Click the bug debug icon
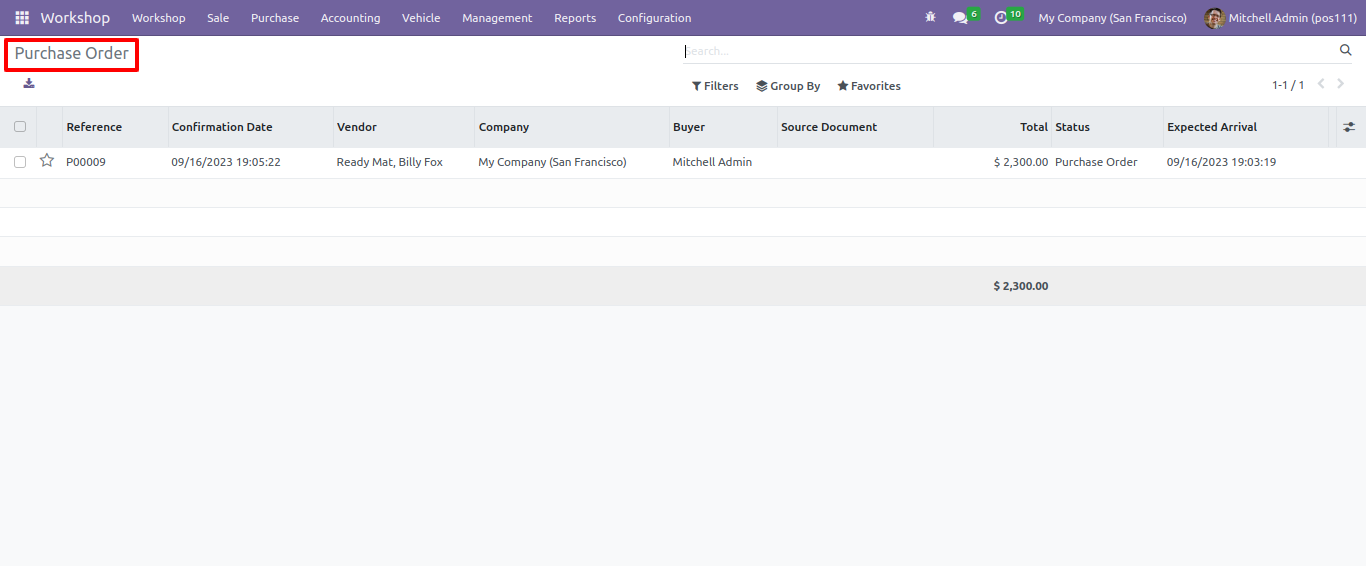The height and width of the screenshot is (566, 1366). click(x=931, y=18)
